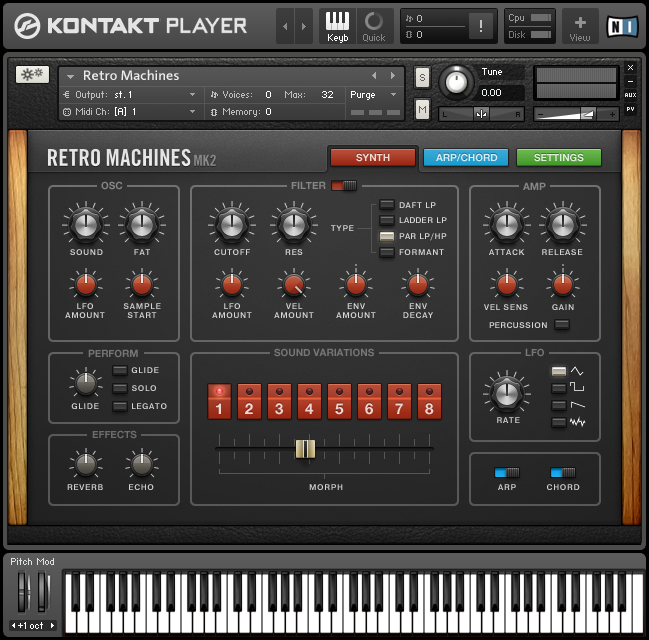Screen dimensions: 649x640
Task: Load previous instrument preset arrow
Action: point(374,75)
